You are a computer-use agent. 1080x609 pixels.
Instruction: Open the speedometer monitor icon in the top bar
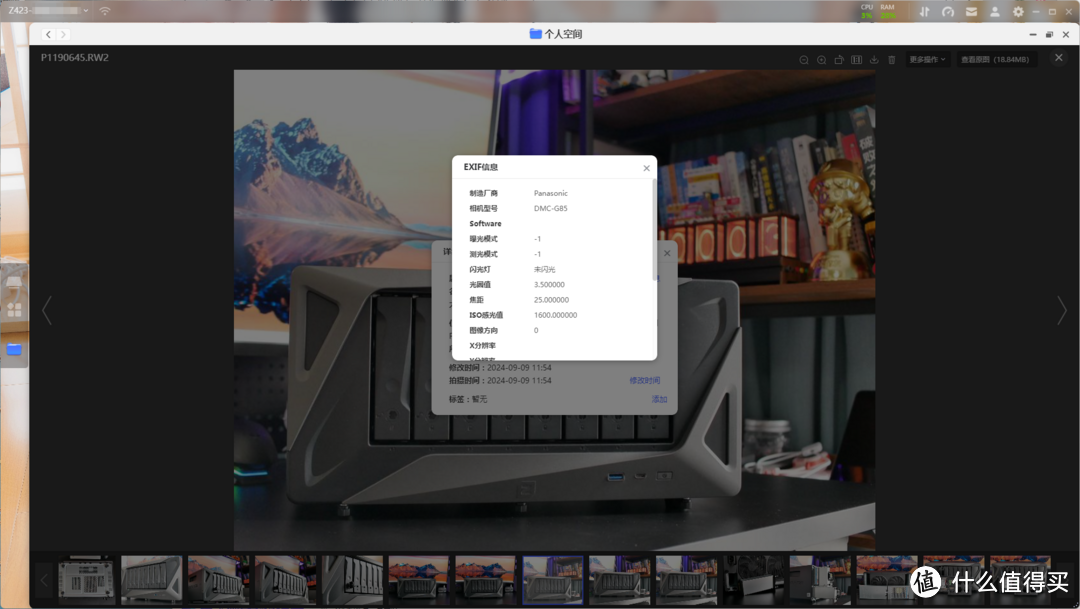(x=948, y=12)
